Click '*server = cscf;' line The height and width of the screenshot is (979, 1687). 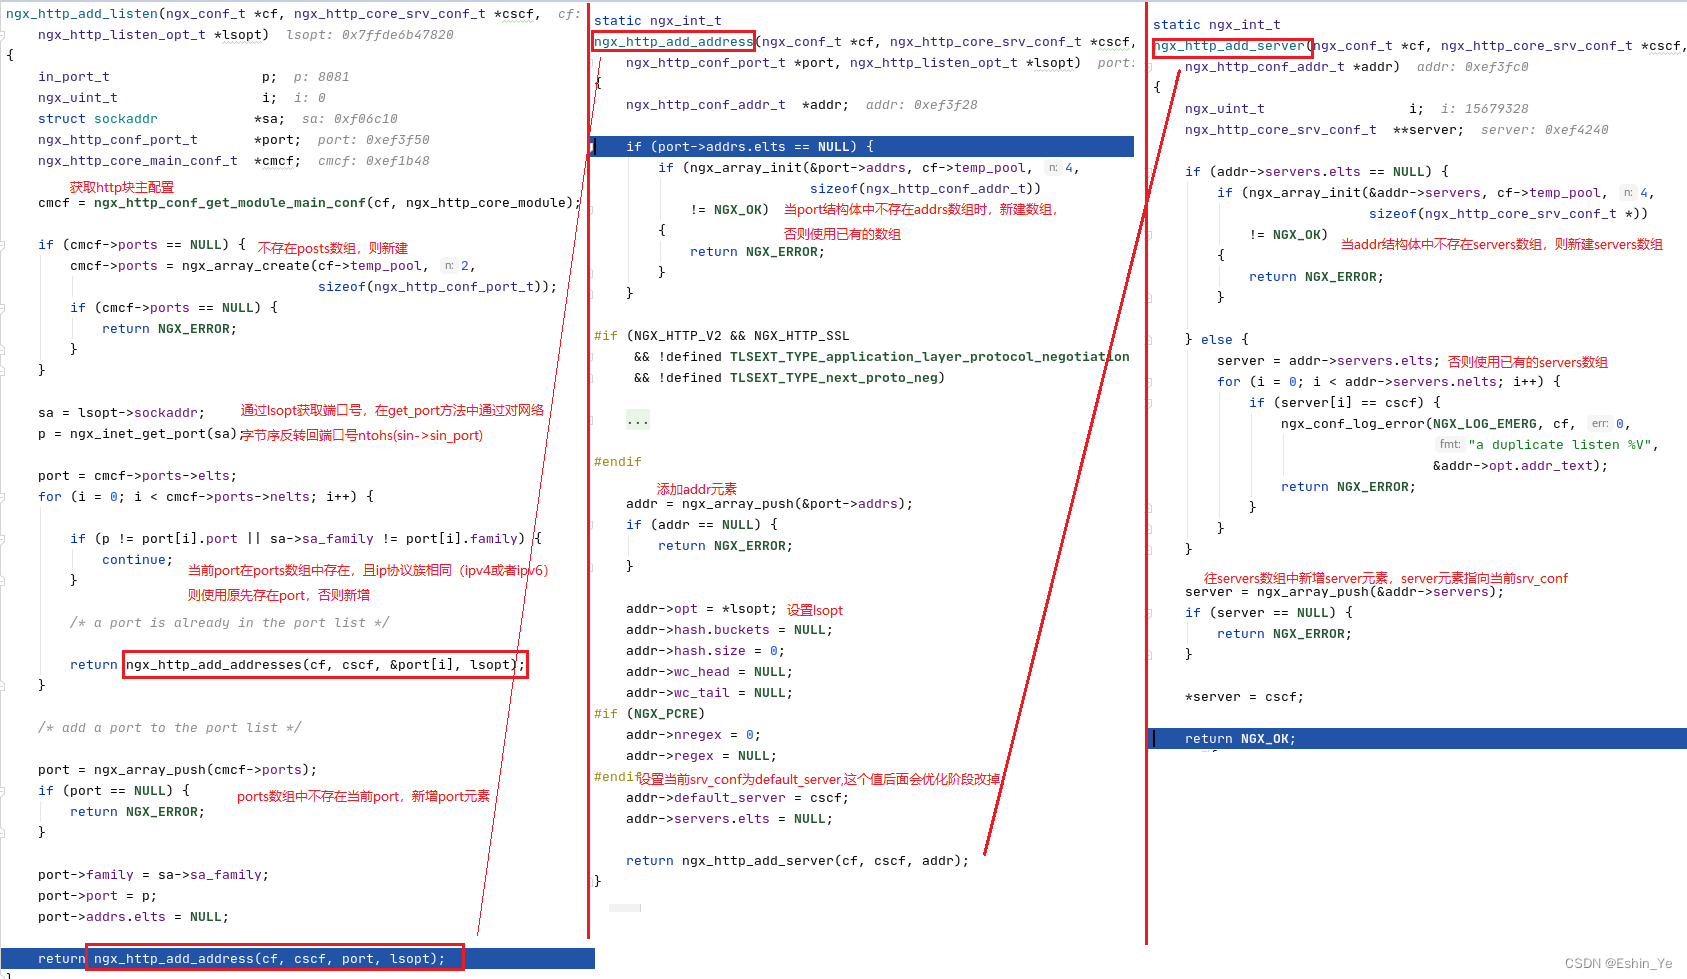click(x=1244, y=697)
